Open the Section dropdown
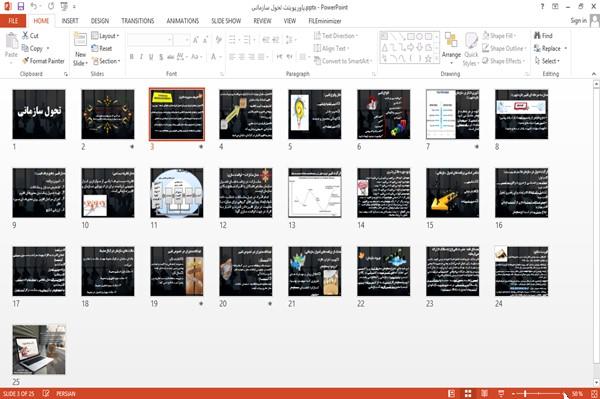Image resolution: width=600 pixels, height=399 pixels. tap(106, 61)
